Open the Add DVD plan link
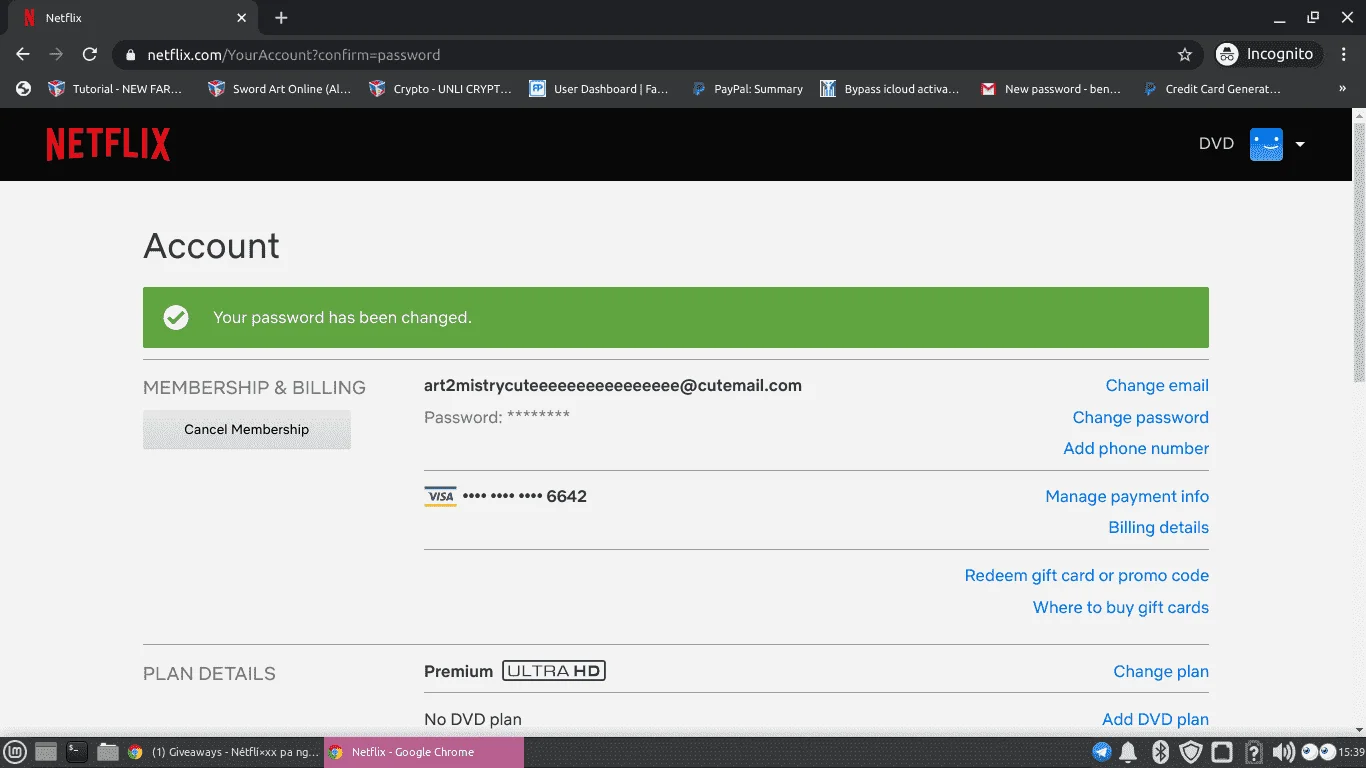 tap(1155, 719)
